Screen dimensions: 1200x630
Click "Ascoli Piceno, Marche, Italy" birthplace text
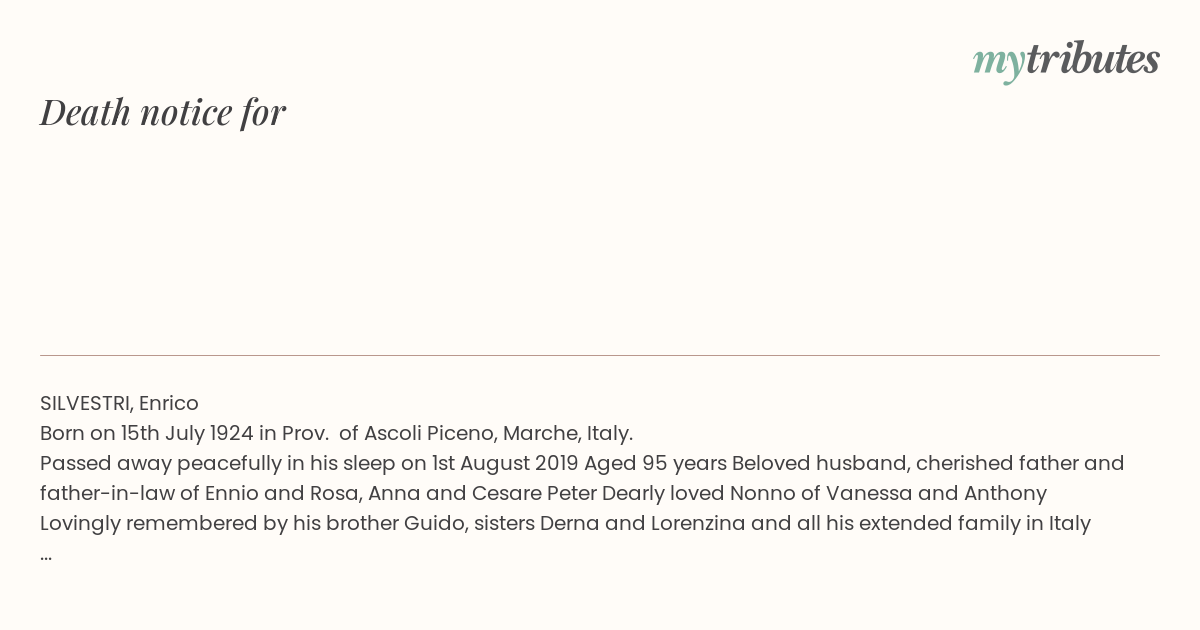[498, 433]
